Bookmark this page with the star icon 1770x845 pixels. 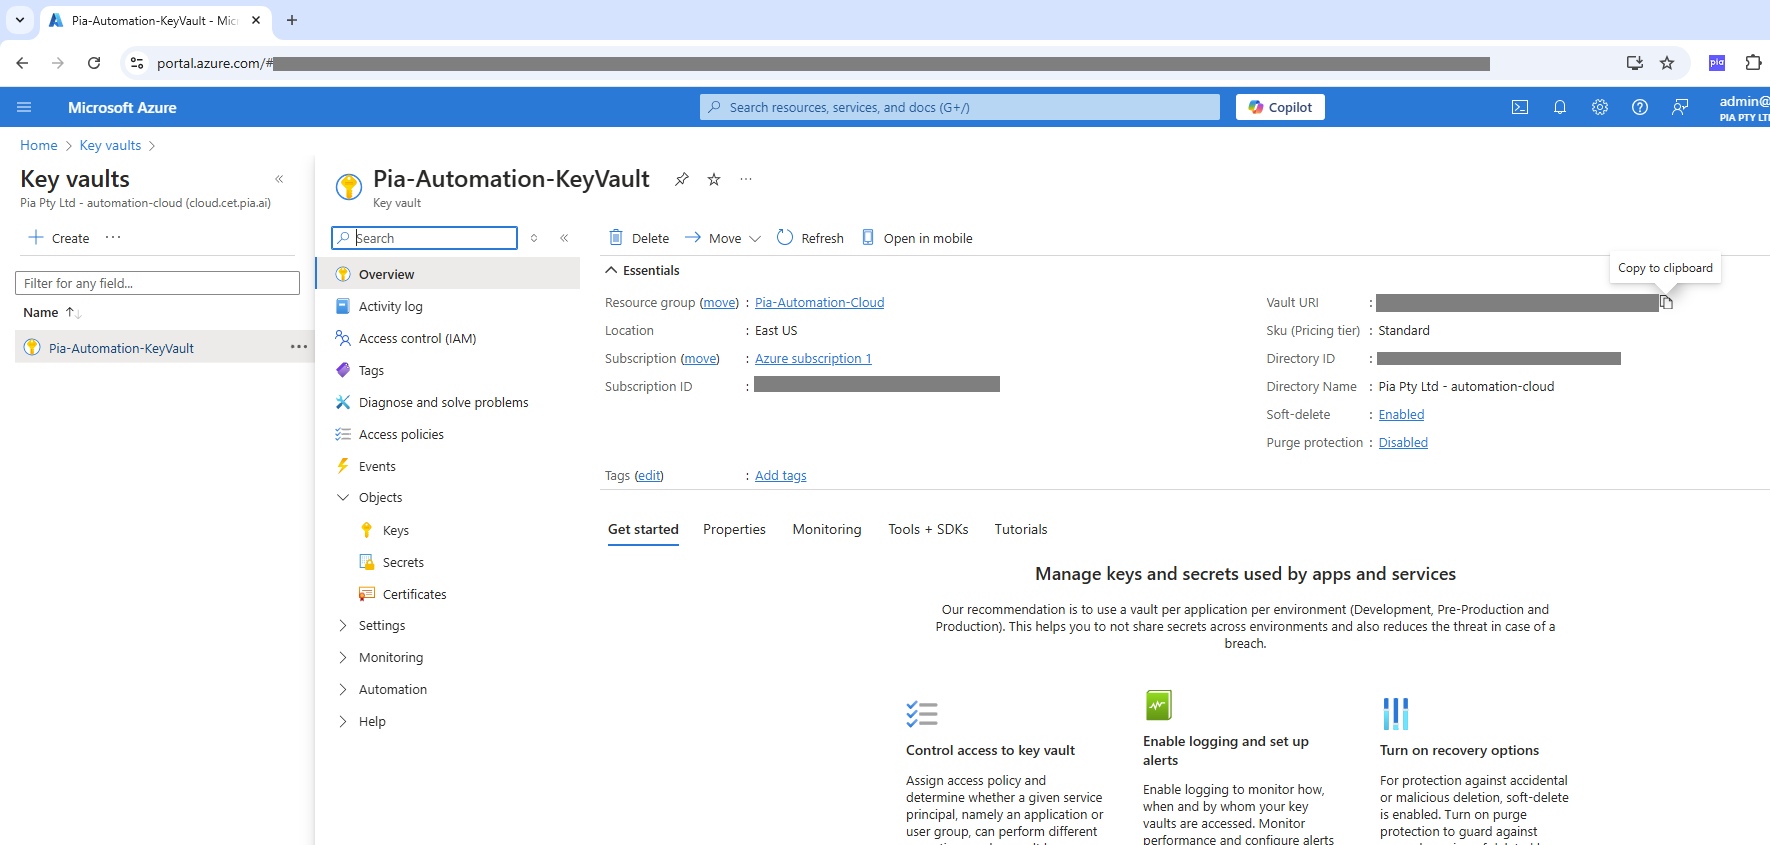pyautogui.click(x=1667, y=63)
